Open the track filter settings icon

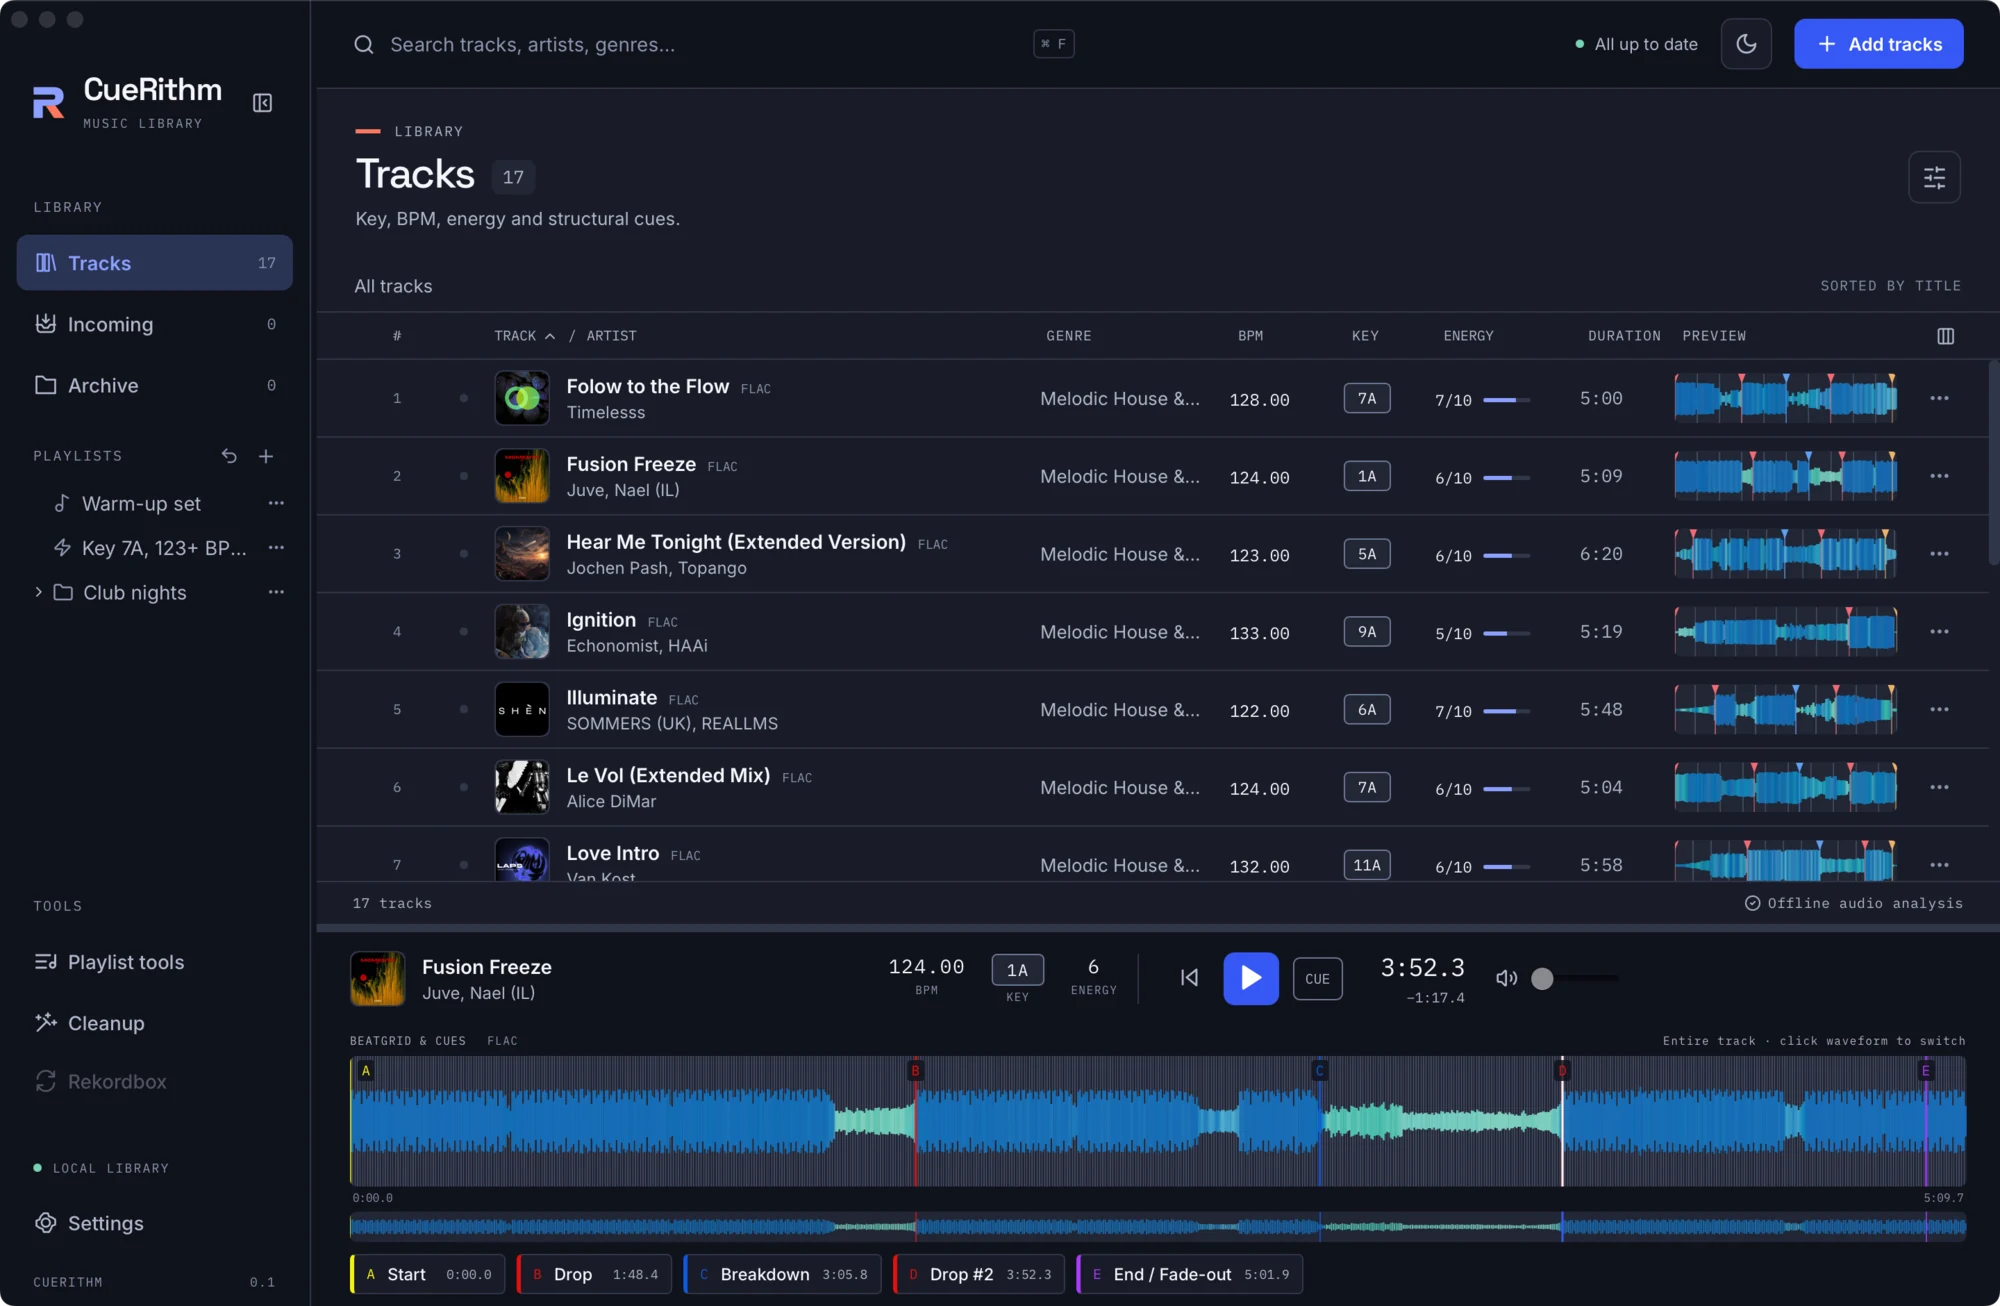tap(1934, 177)
